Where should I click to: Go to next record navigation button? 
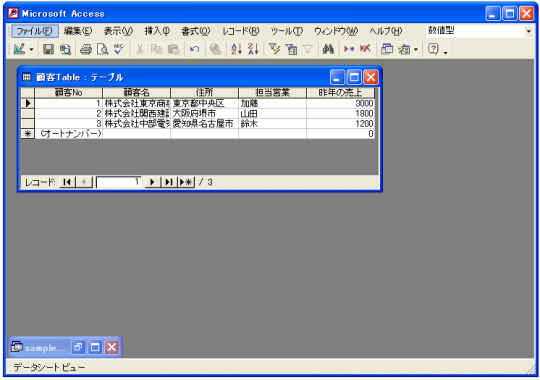[x=152, y=182]
